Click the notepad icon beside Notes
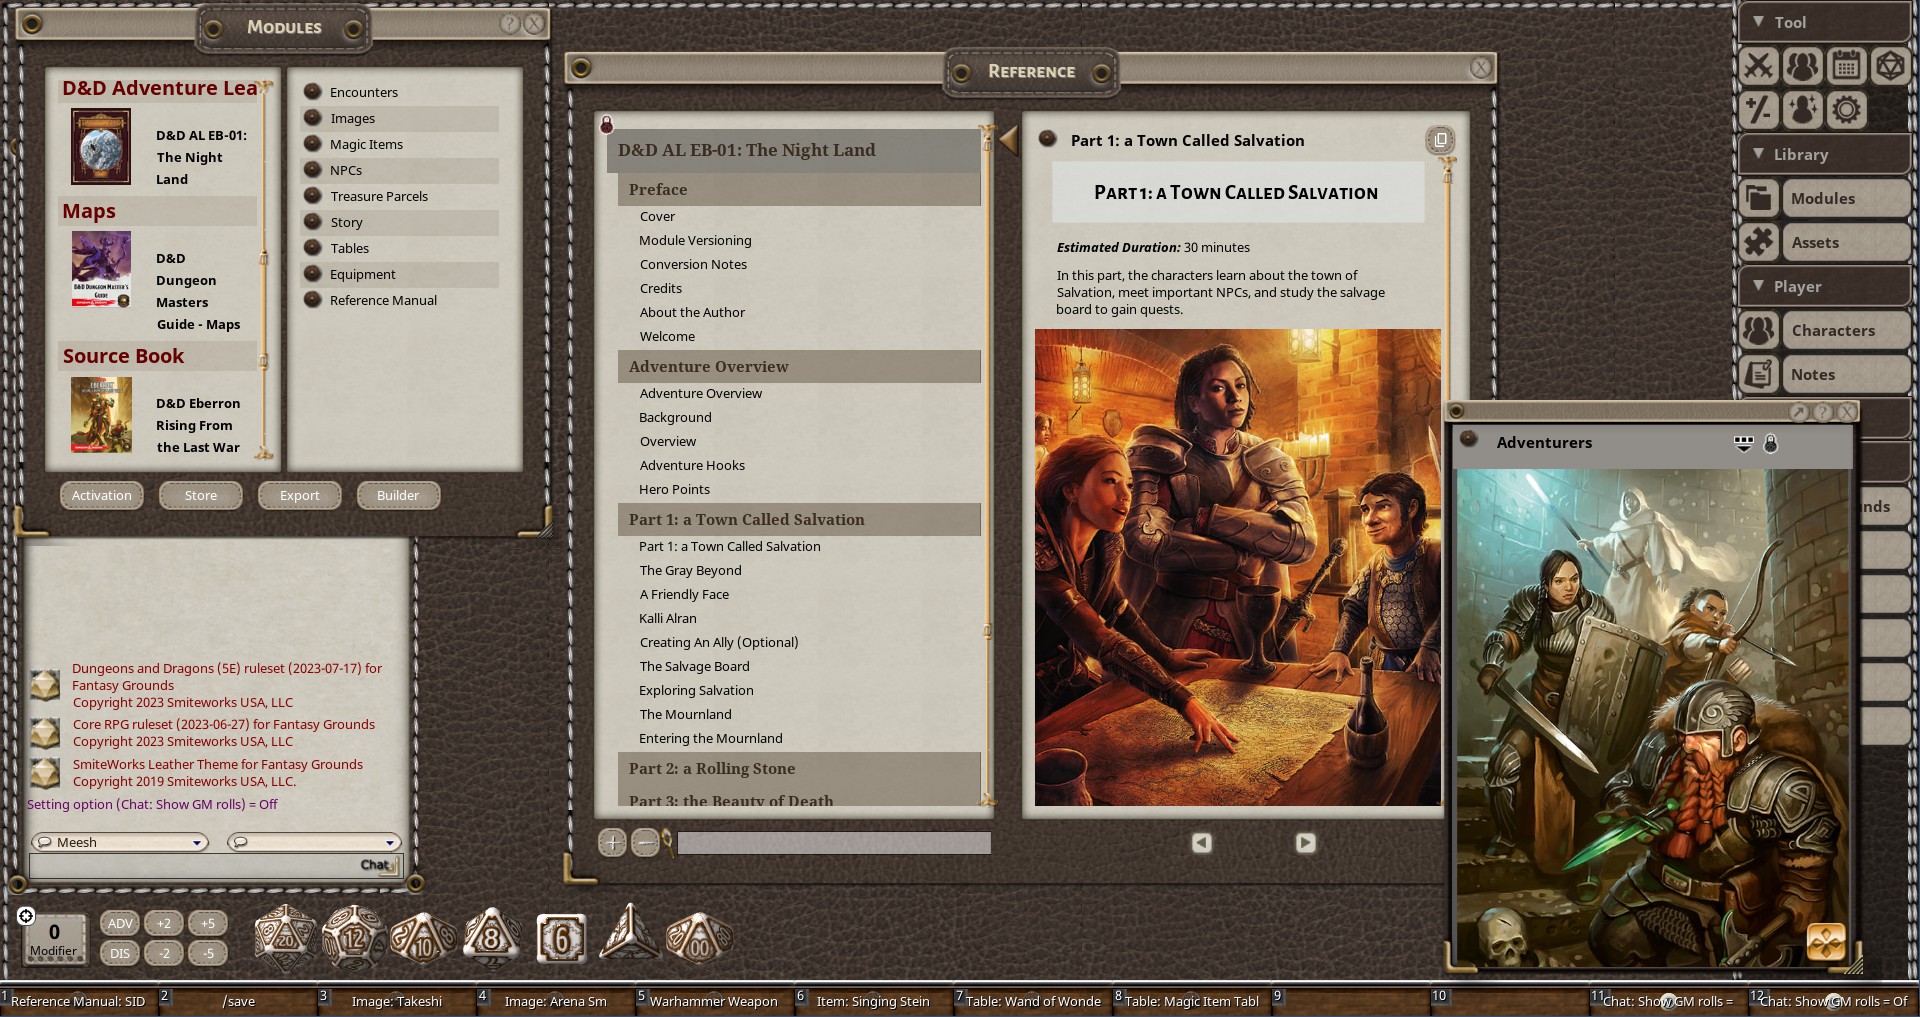 click(x=1758, y=374)
